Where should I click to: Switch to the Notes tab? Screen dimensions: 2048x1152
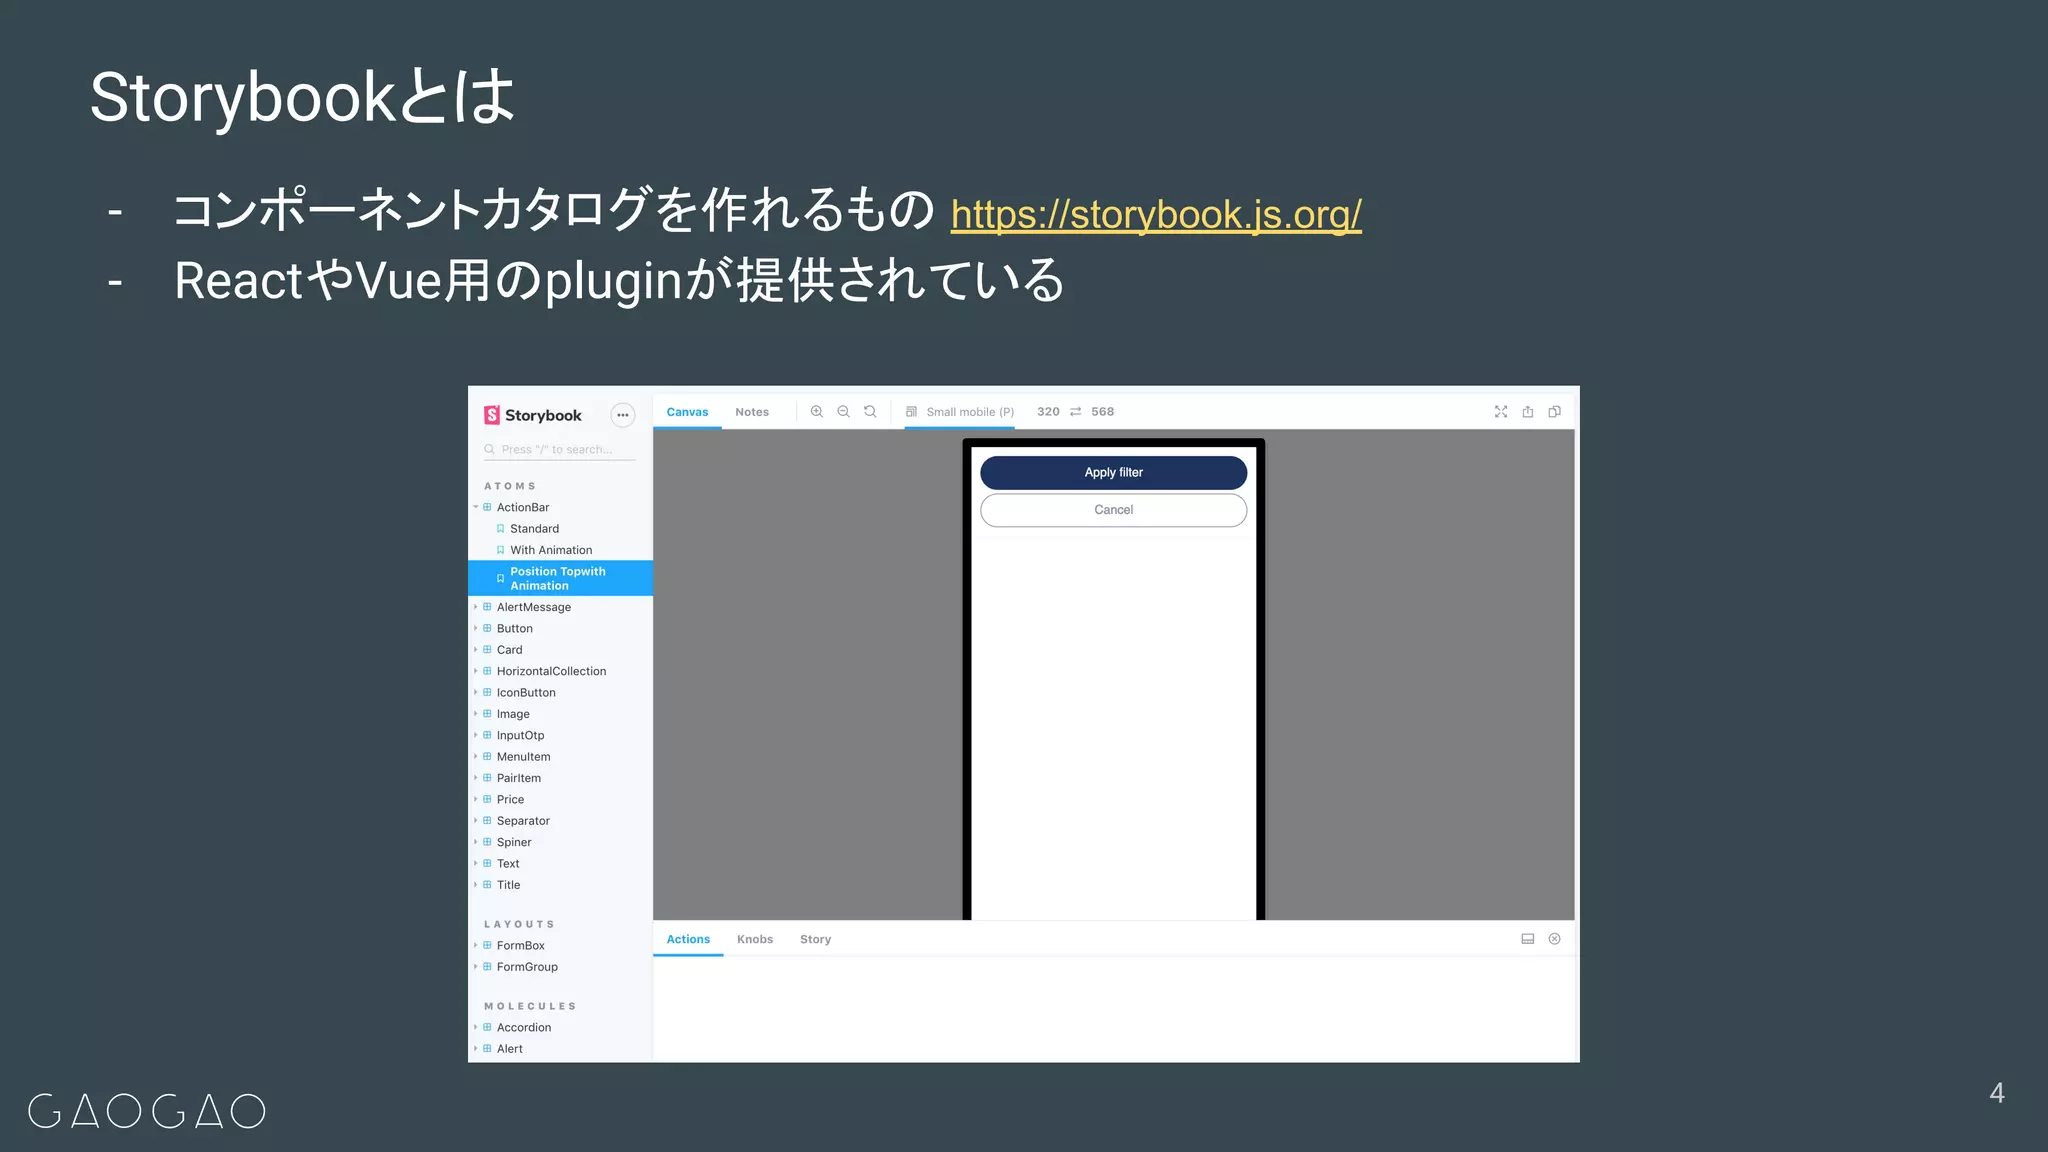752,412
